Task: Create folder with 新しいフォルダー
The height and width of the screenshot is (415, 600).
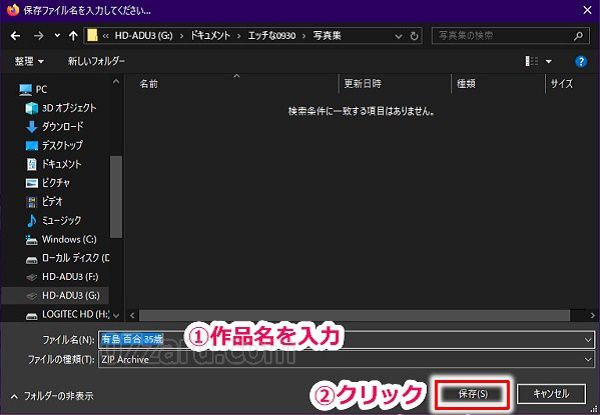Action: click(96, 61)
